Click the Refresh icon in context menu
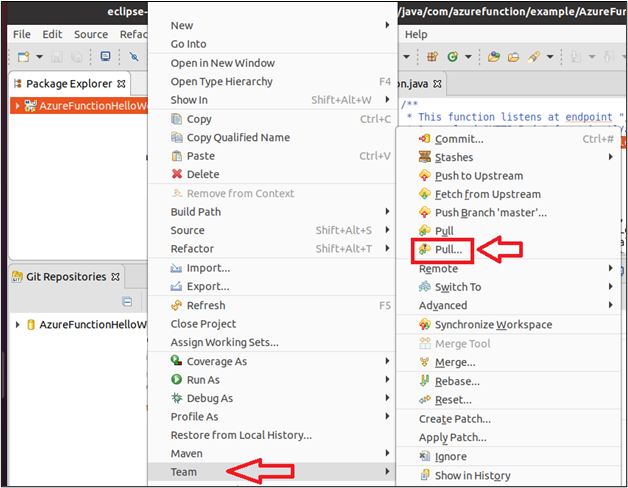 click(x=176, y=305)
